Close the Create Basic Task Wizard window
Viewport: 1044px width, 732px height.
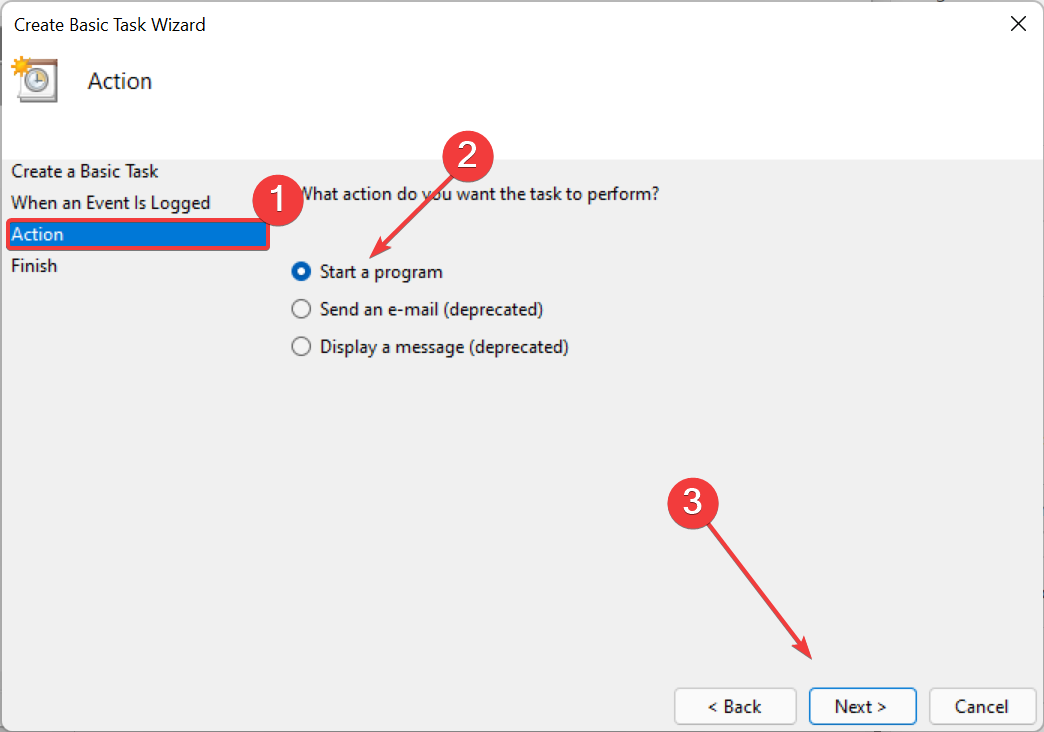pos(1018,24)
